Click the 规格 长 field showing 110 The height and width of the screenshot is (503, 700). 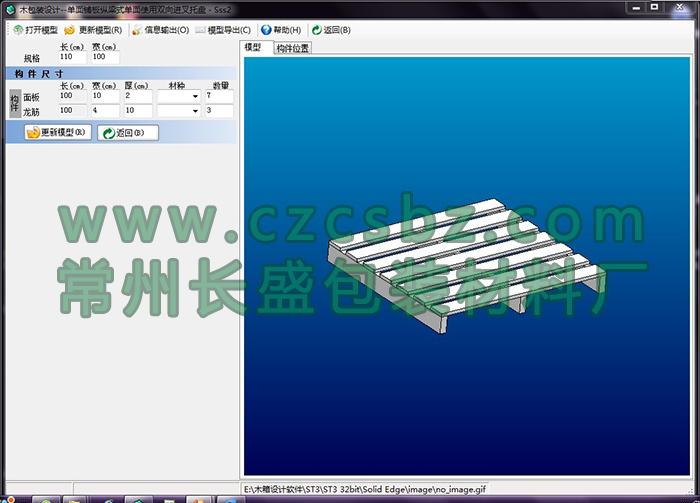point(73,57)
